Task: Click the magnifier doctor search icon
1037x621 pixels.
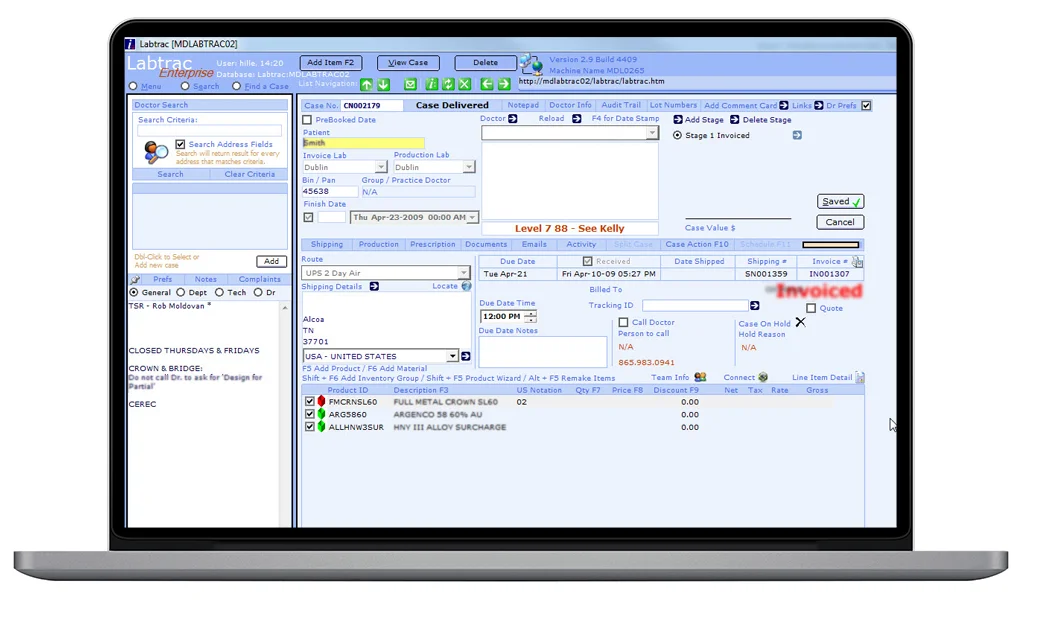Action: coord(156,153)
